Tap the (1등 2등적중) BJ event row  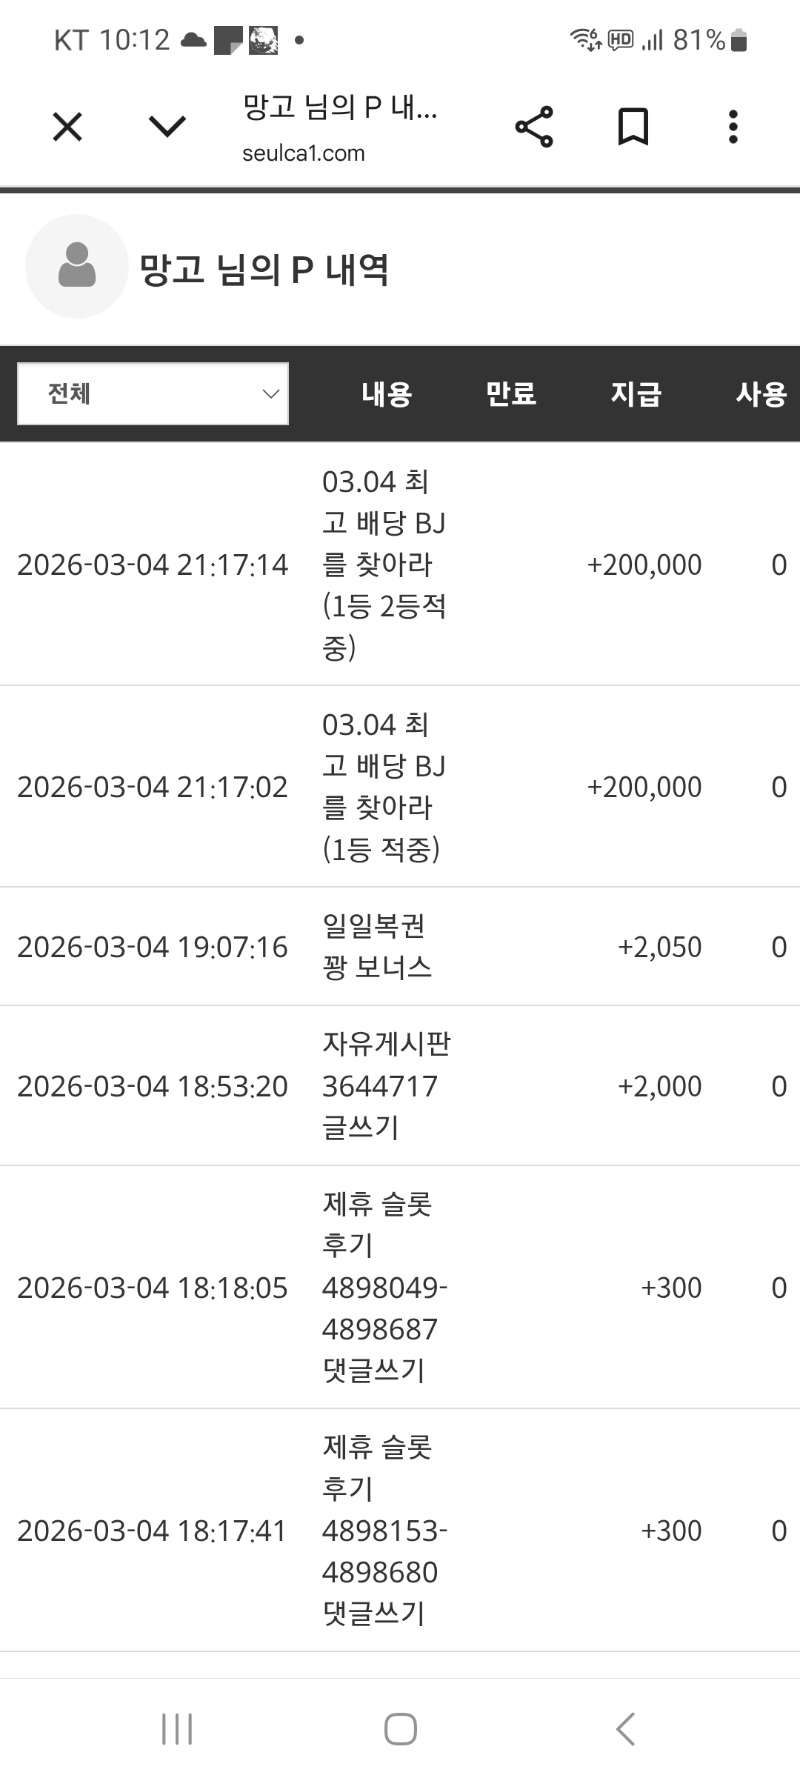(x=383, y=564)
